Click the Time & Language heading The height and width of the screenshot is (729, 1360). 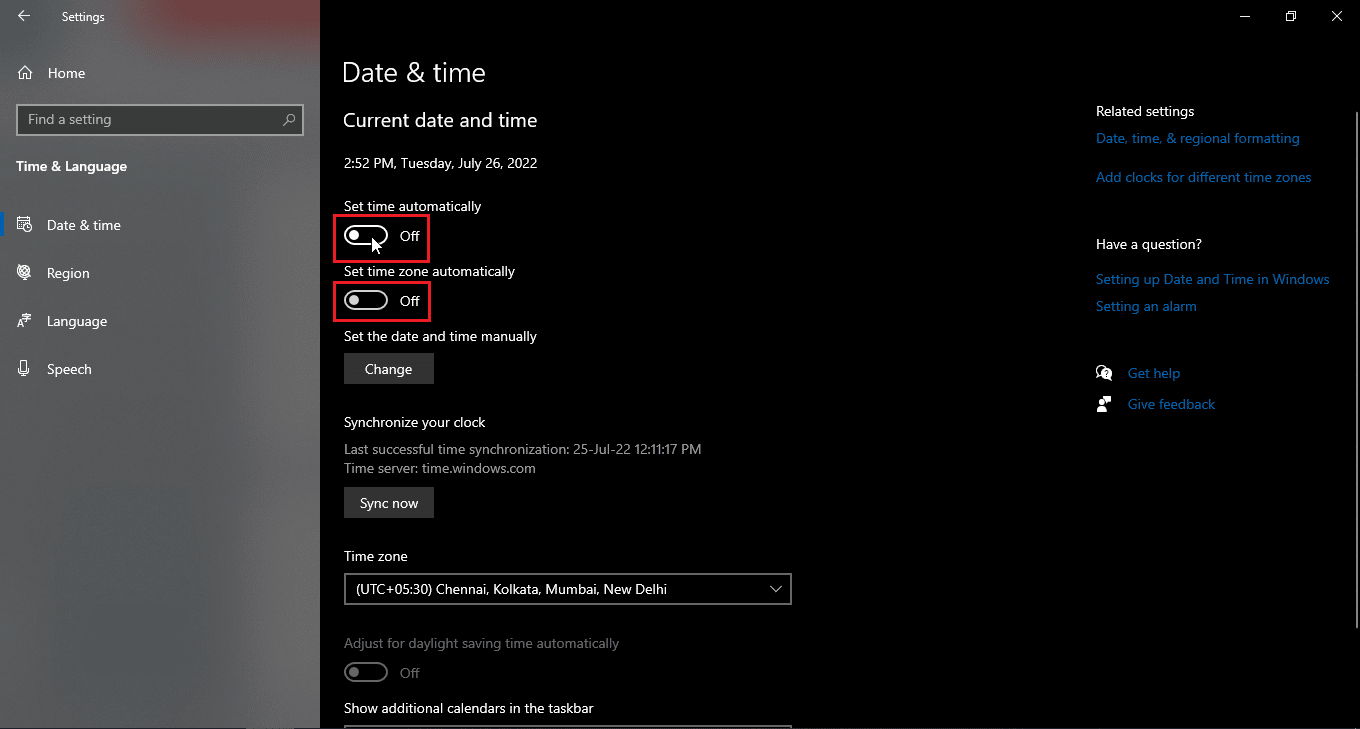pyautogui.click(x=72, y=166)
